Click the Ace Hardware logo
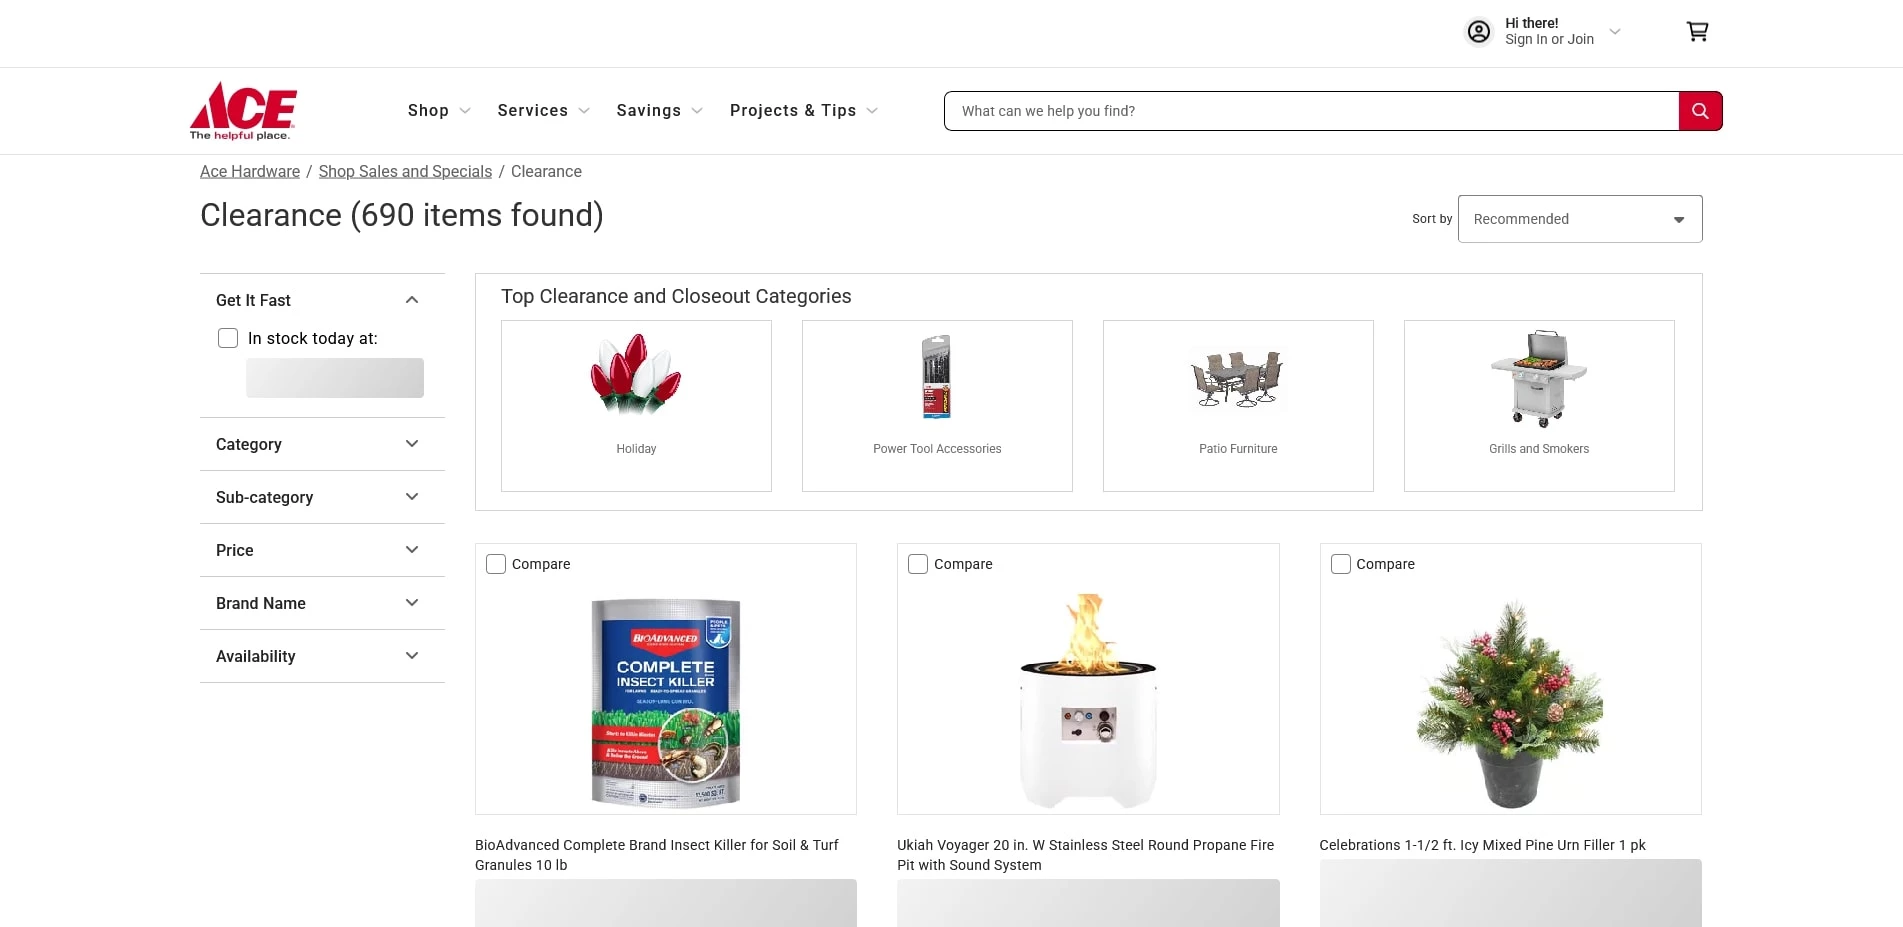 (243, 111)
